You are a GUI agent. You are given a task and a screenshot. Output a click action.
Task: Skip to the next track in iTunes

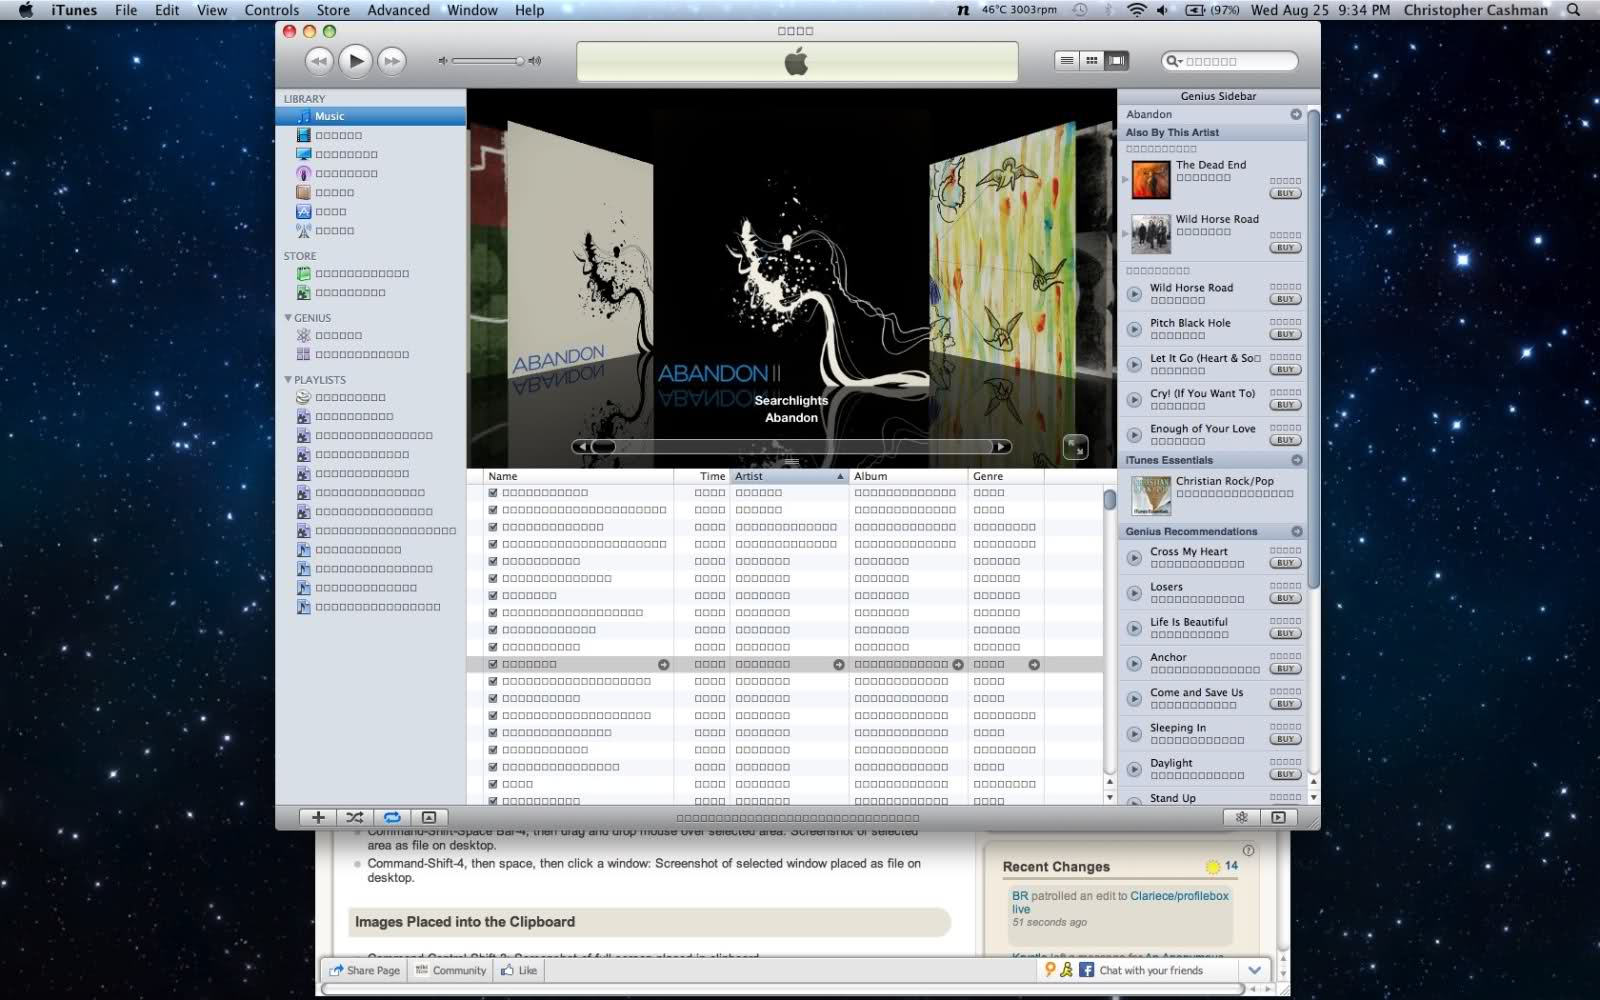(392, 61)
